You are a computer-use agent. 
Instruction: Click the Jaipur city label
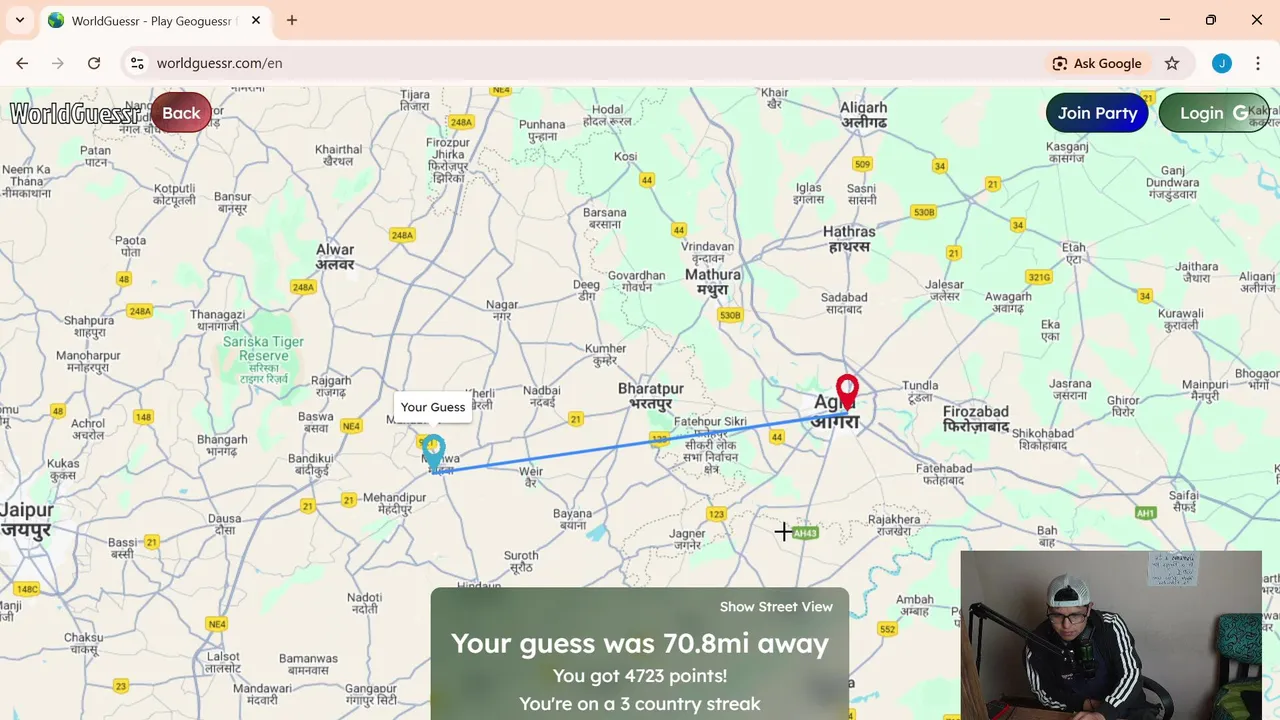pos(27,520)
